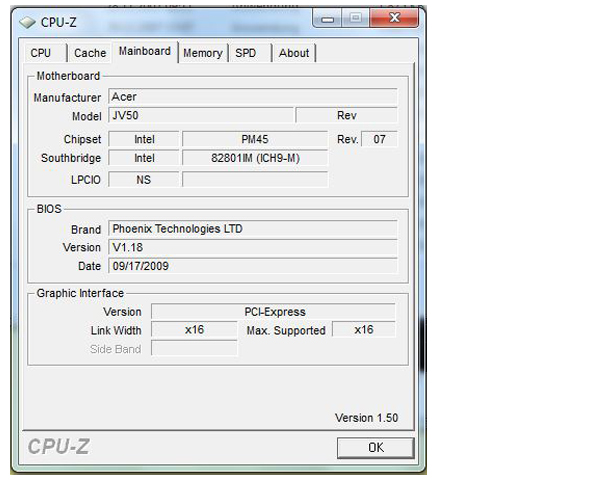Click the Max. Supported x16 field

pyautogui.click(x=364, y=330)
